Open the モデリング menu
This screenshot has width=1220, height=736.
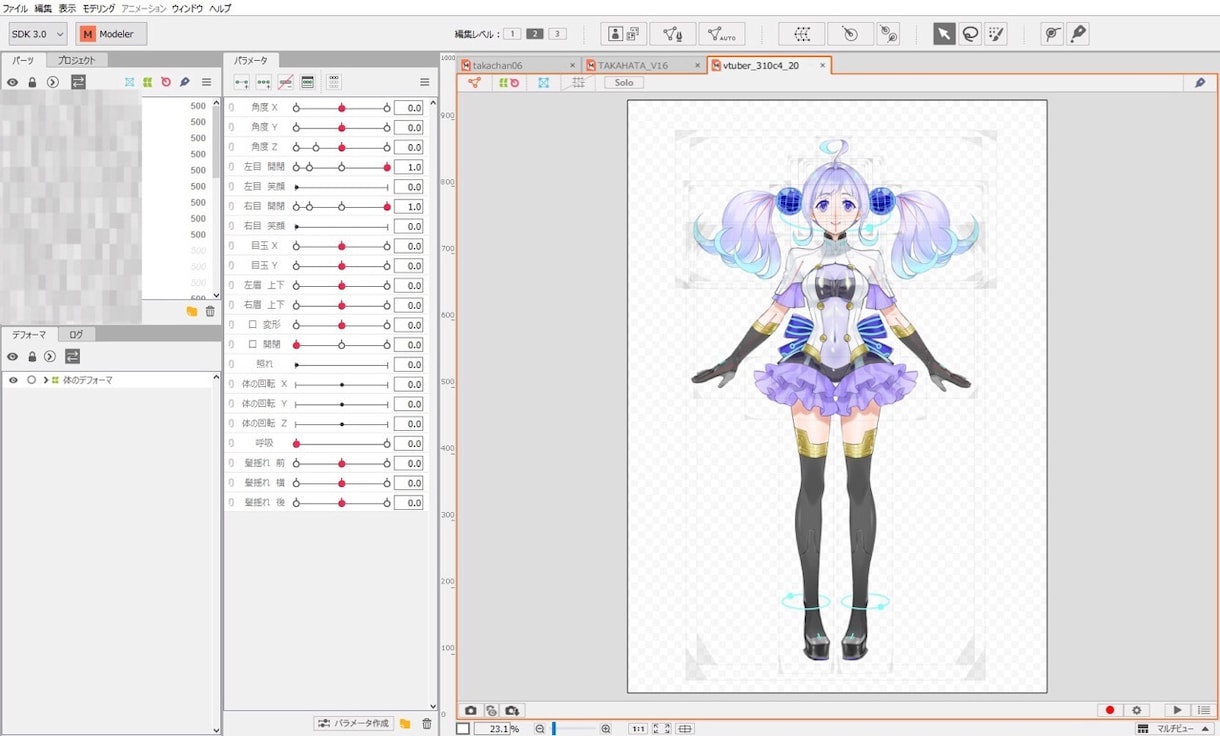(99, 8)
